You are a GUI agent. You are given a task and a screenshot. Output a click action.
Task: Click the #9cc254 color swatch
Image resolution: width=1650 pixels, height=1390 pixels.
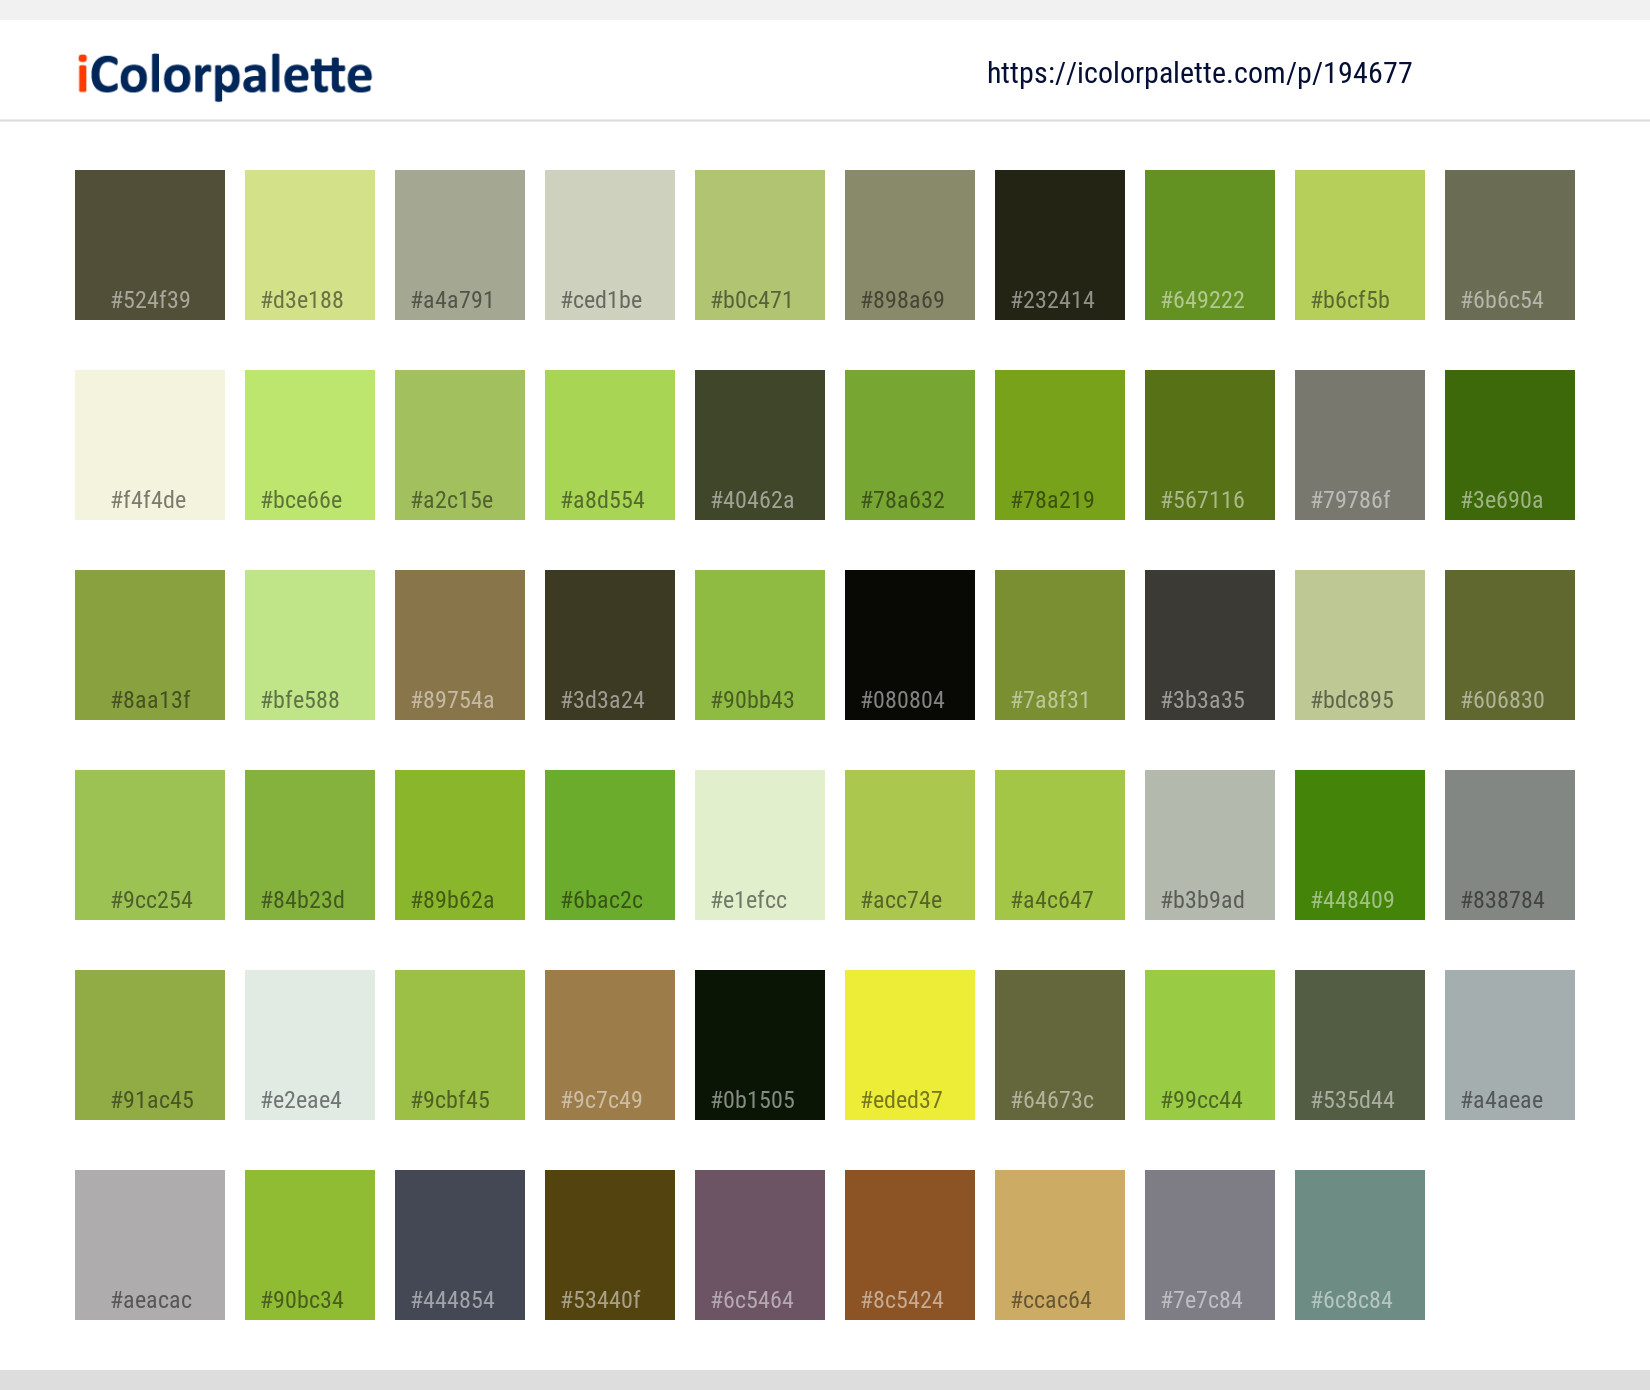pos(150,845)
